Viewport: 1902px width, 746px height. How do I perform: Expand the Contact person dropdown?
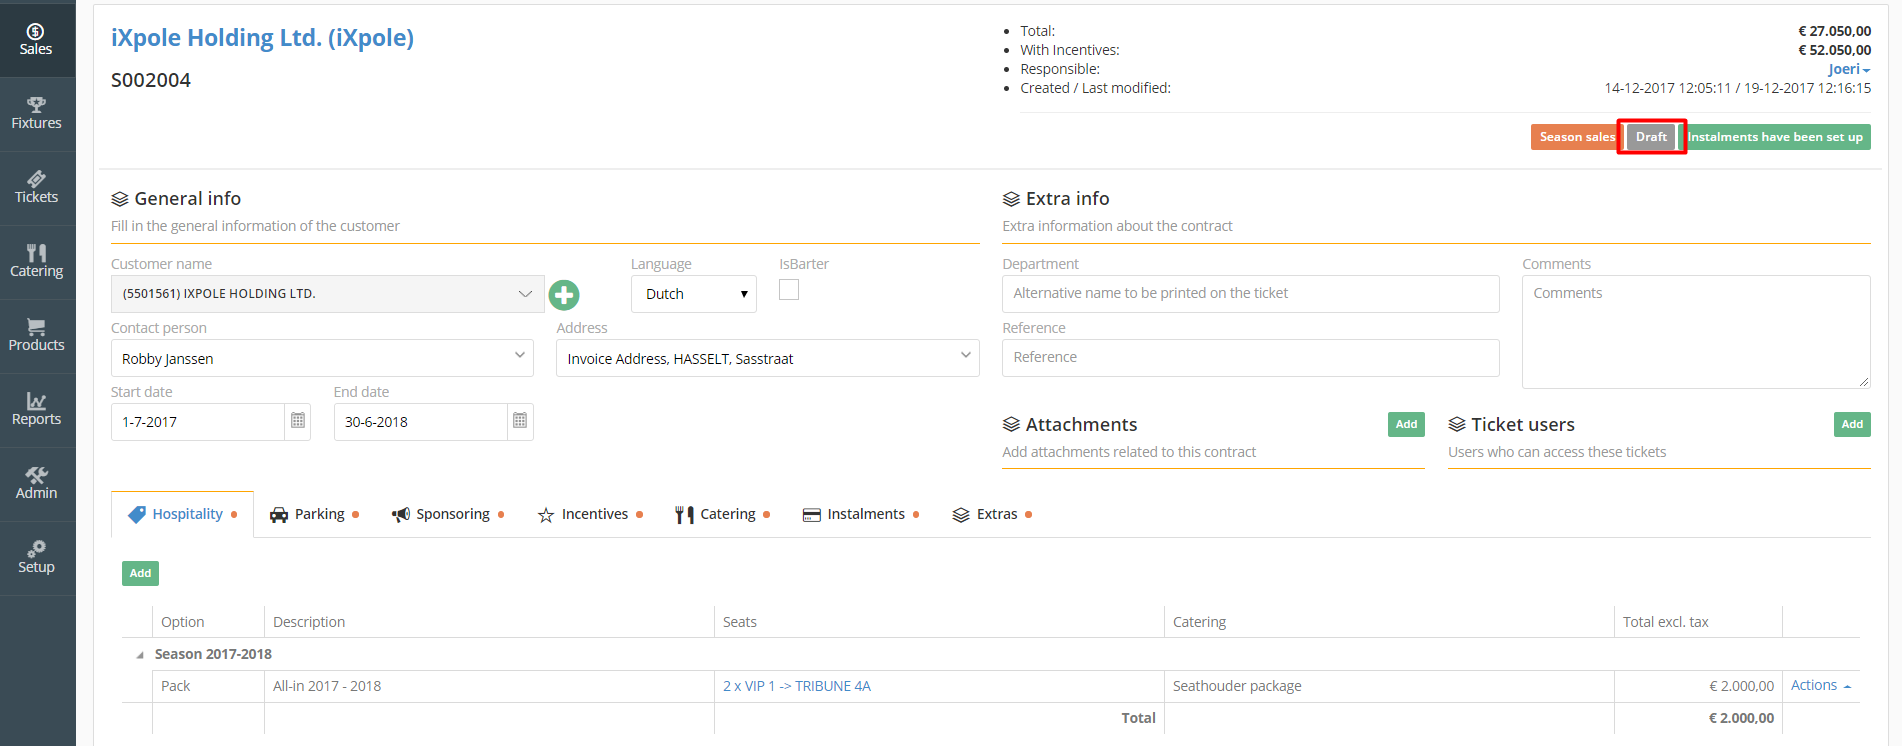tap(322, 358)
